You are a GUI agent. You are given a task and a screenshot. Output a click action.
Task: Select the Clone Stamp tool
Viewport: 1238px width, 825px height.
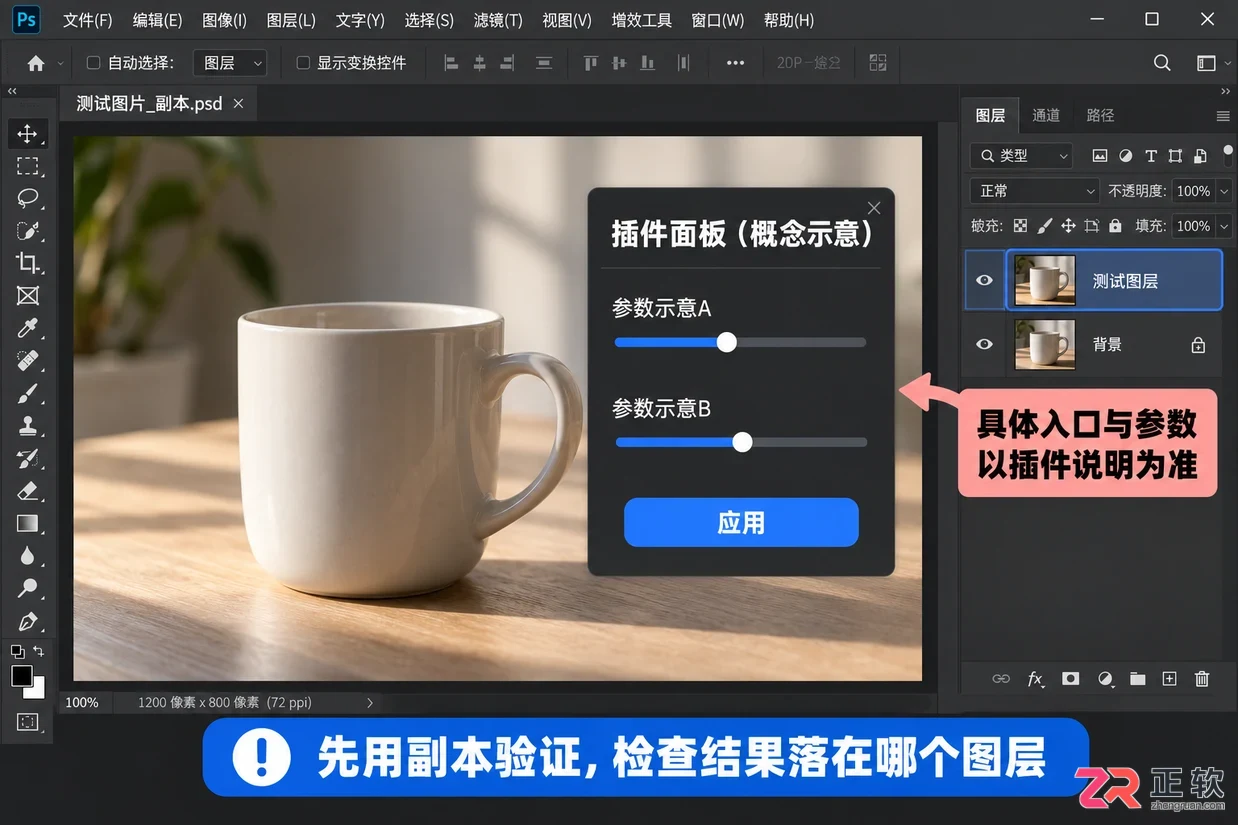(27, 426)
